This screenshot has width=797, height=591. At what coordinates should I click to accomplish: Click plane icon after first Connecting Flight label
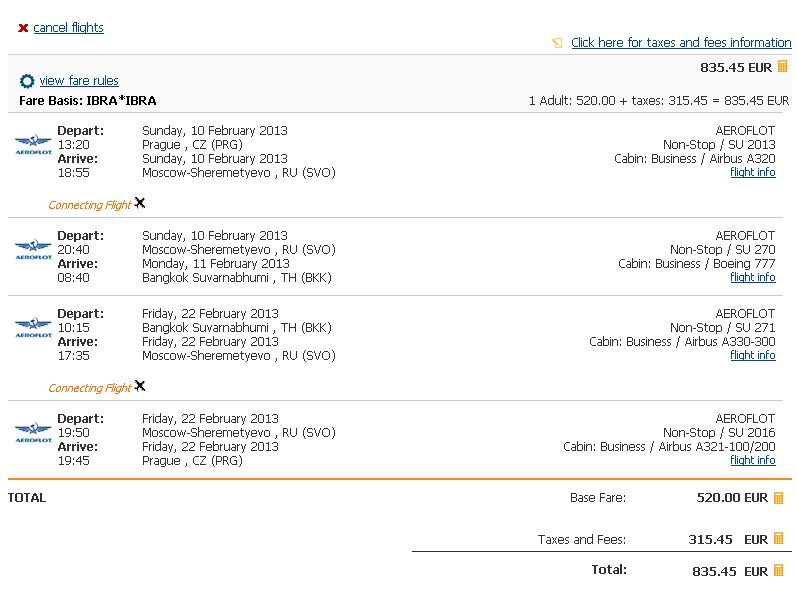click(x=140, y=203)
